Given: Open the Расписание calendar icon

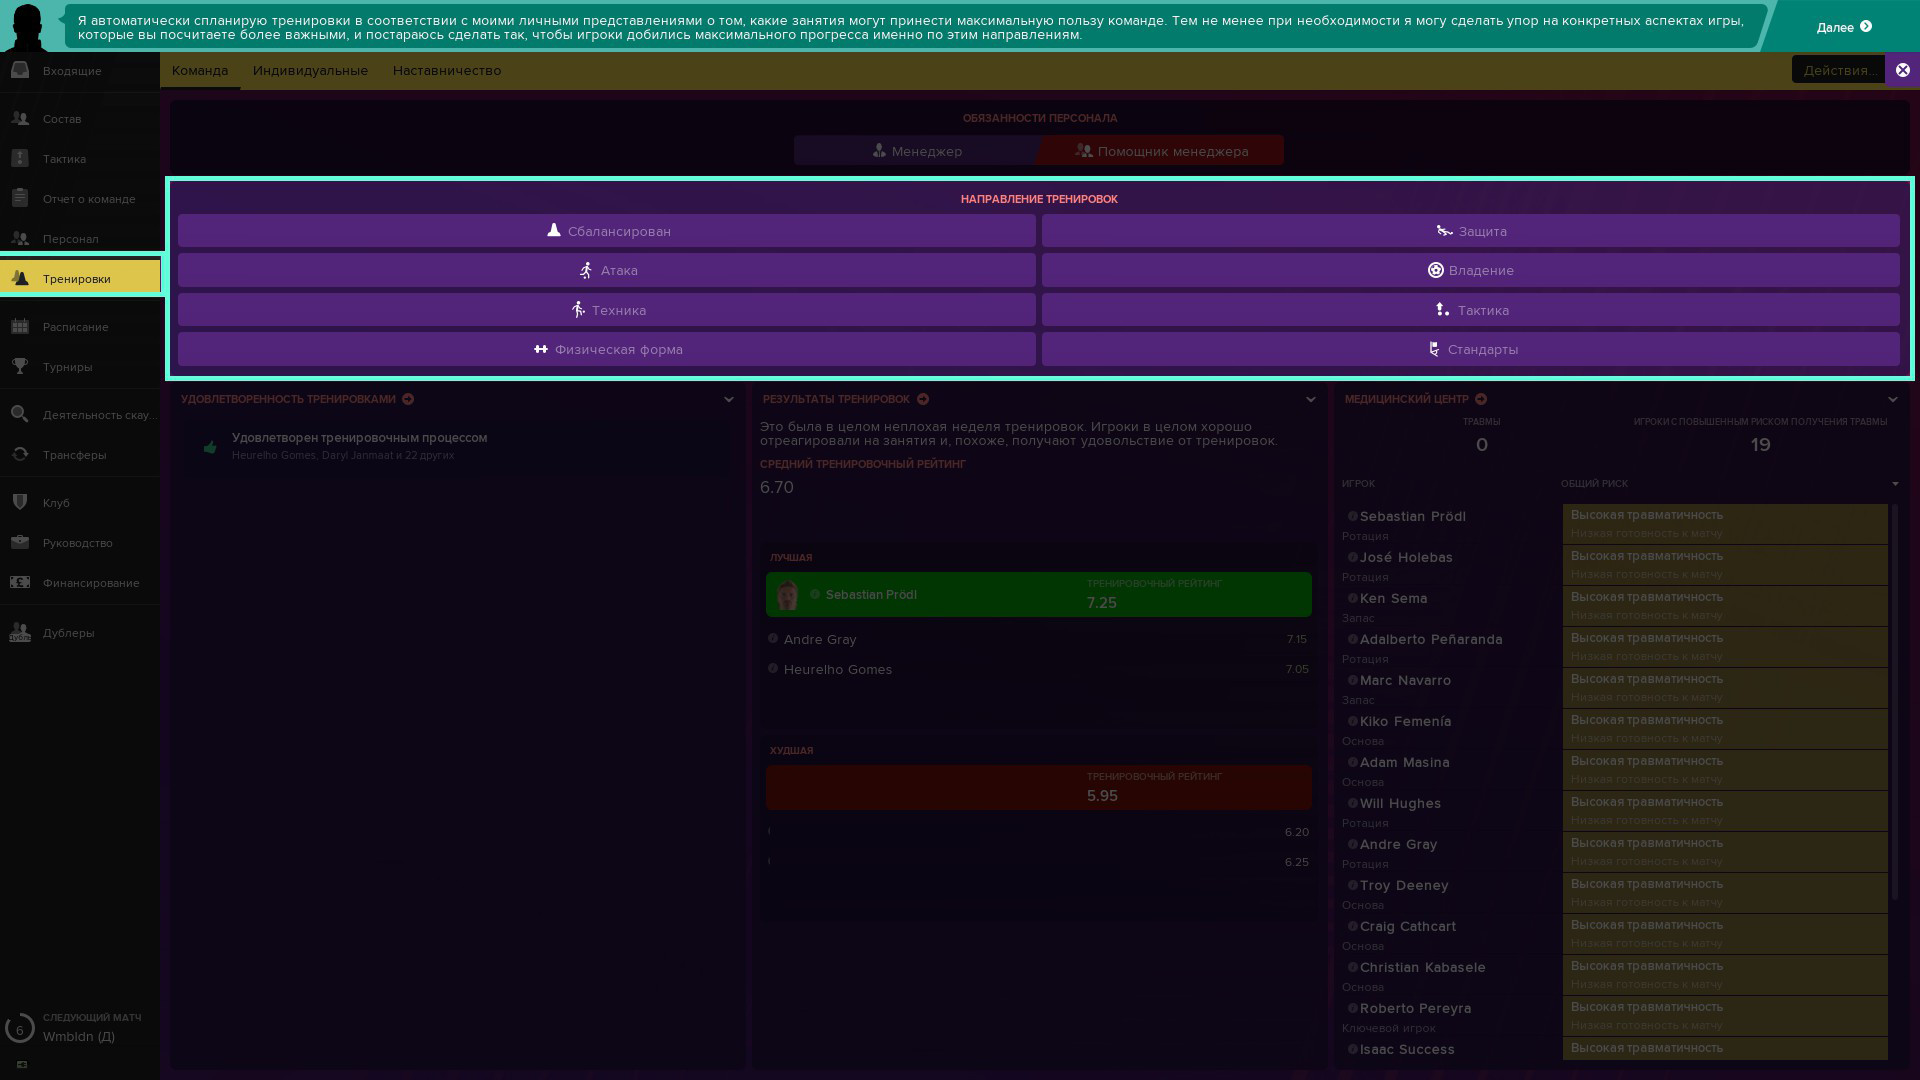Looking at the screenshot, I should click(x=20, y=326).
